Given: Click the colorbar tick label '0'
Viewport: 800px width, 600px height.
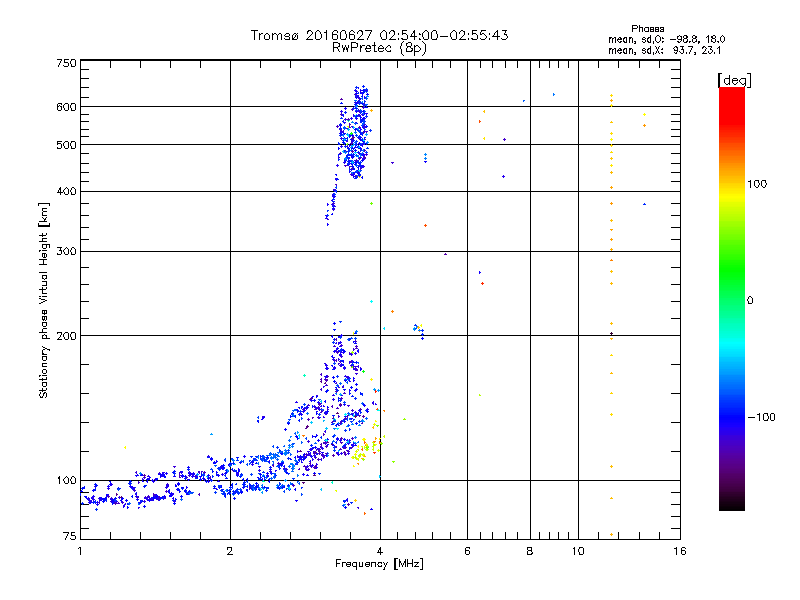Looking at the screenshot, I should coord(750,300).
